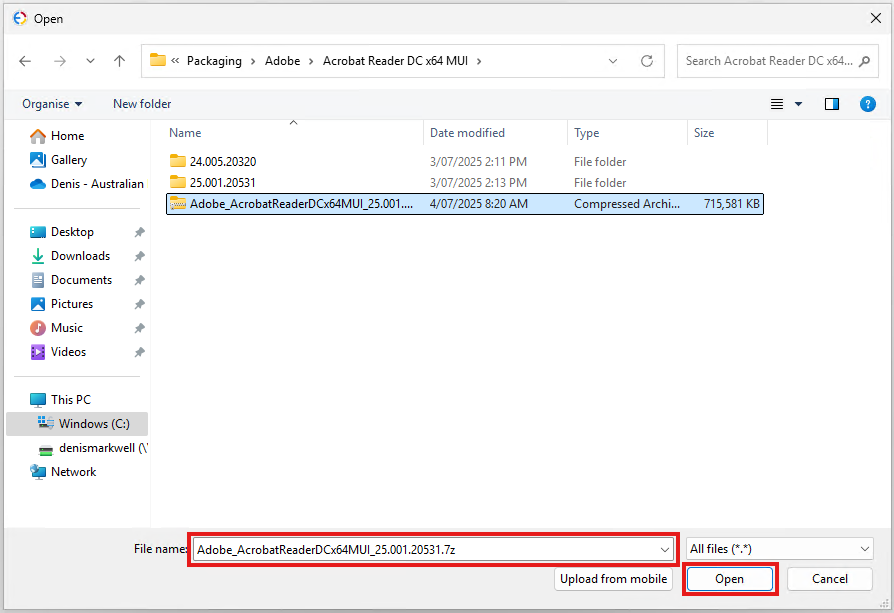Open the Downloads quick access folder
This screenshot has width=894, height=613.
[80, 256]
